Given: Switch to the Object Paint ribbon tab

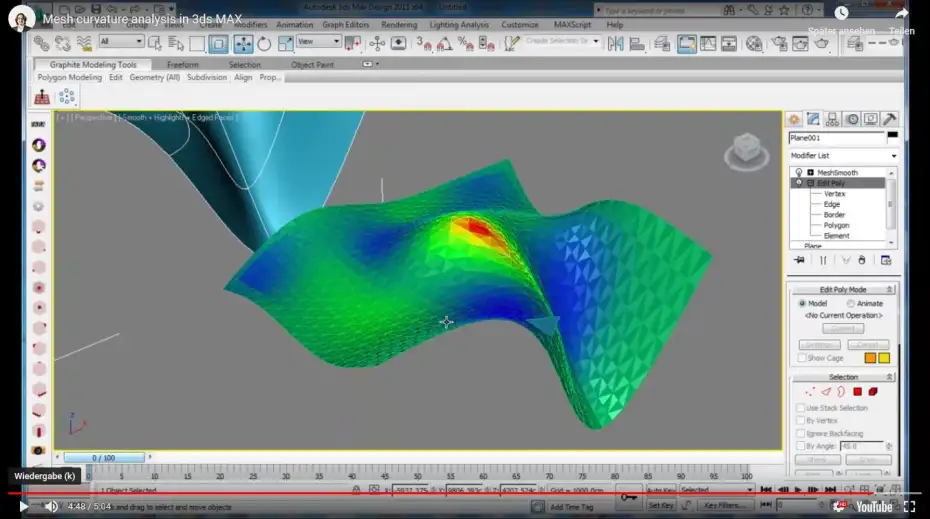Looking at the screenshot, I should (312, 65).
